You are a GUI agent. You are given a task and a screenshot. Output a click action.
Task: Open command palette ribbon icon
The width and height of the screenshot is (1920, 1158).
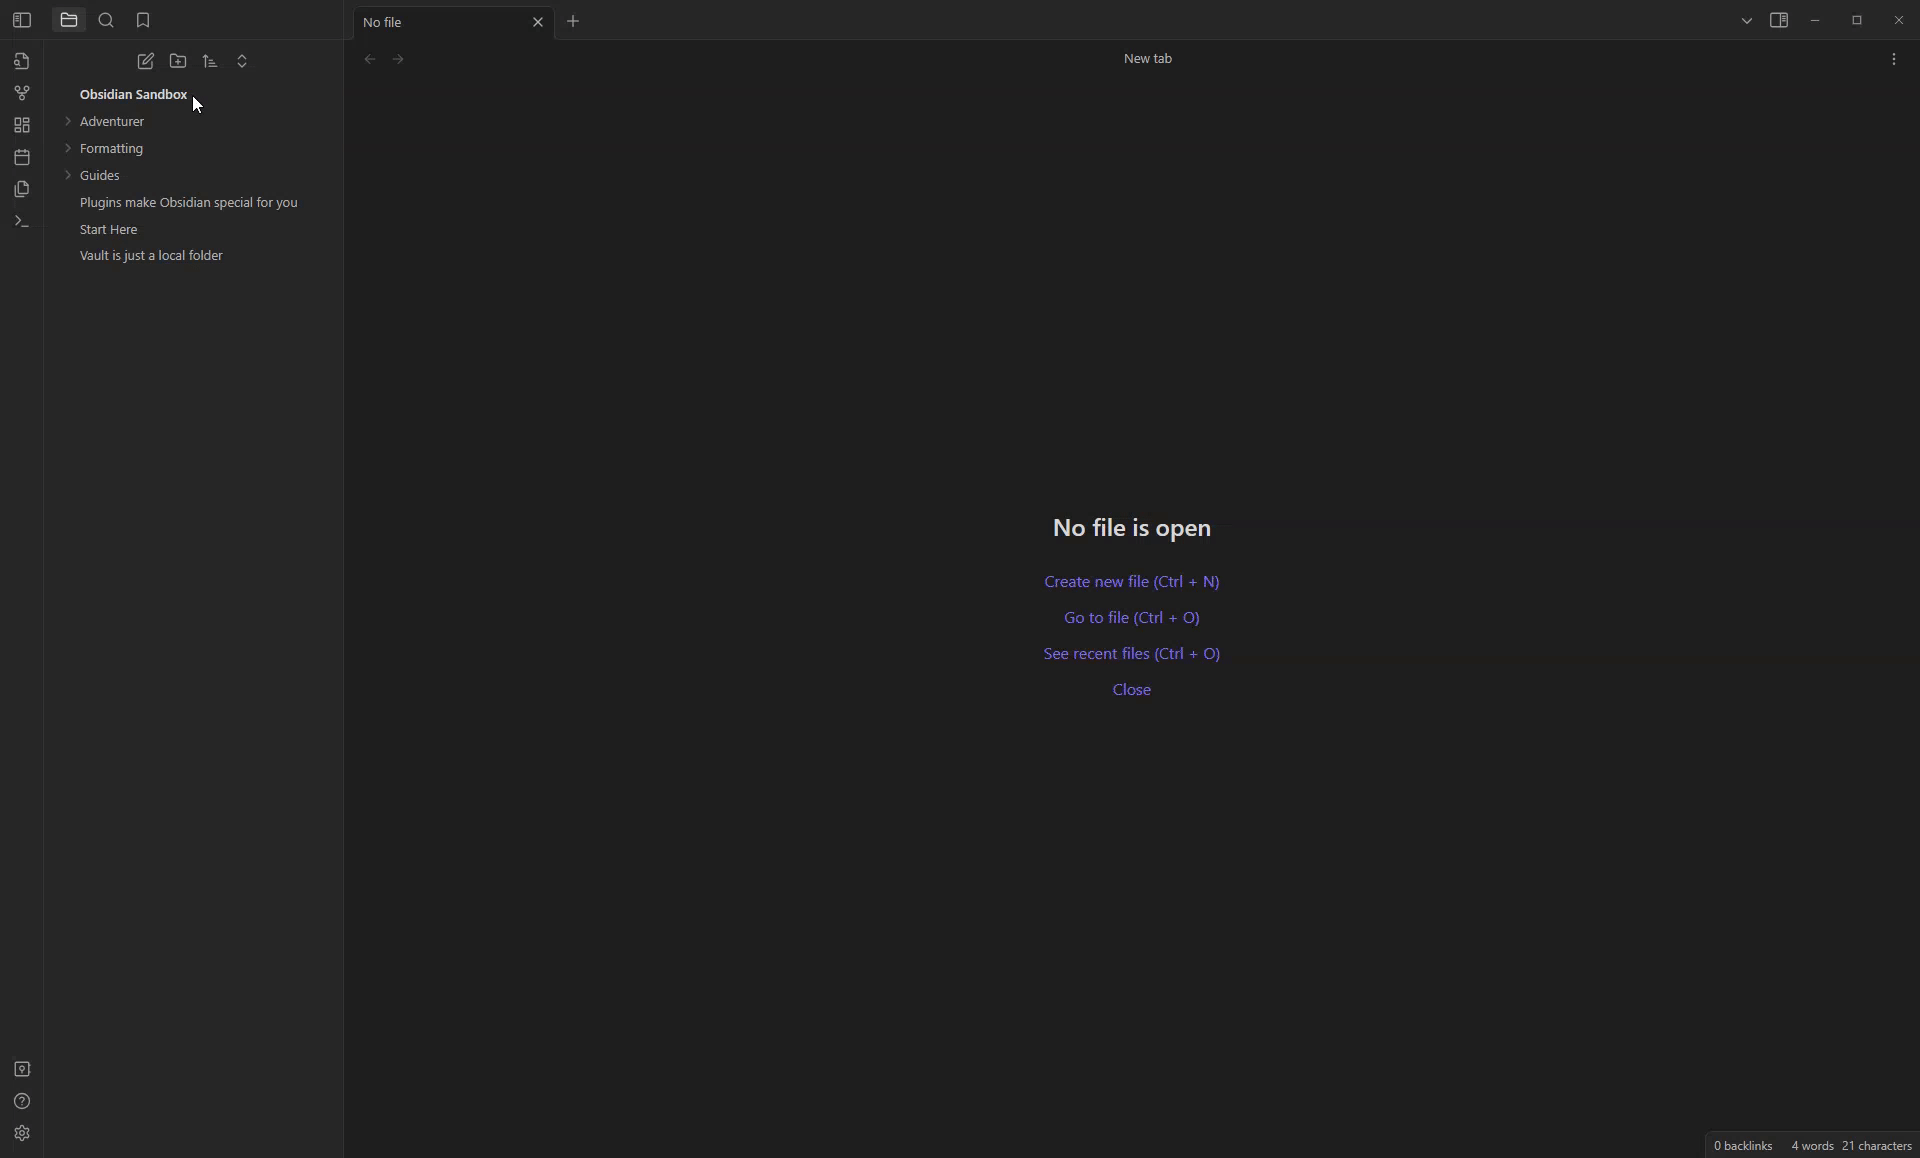[x=22, y=221]
